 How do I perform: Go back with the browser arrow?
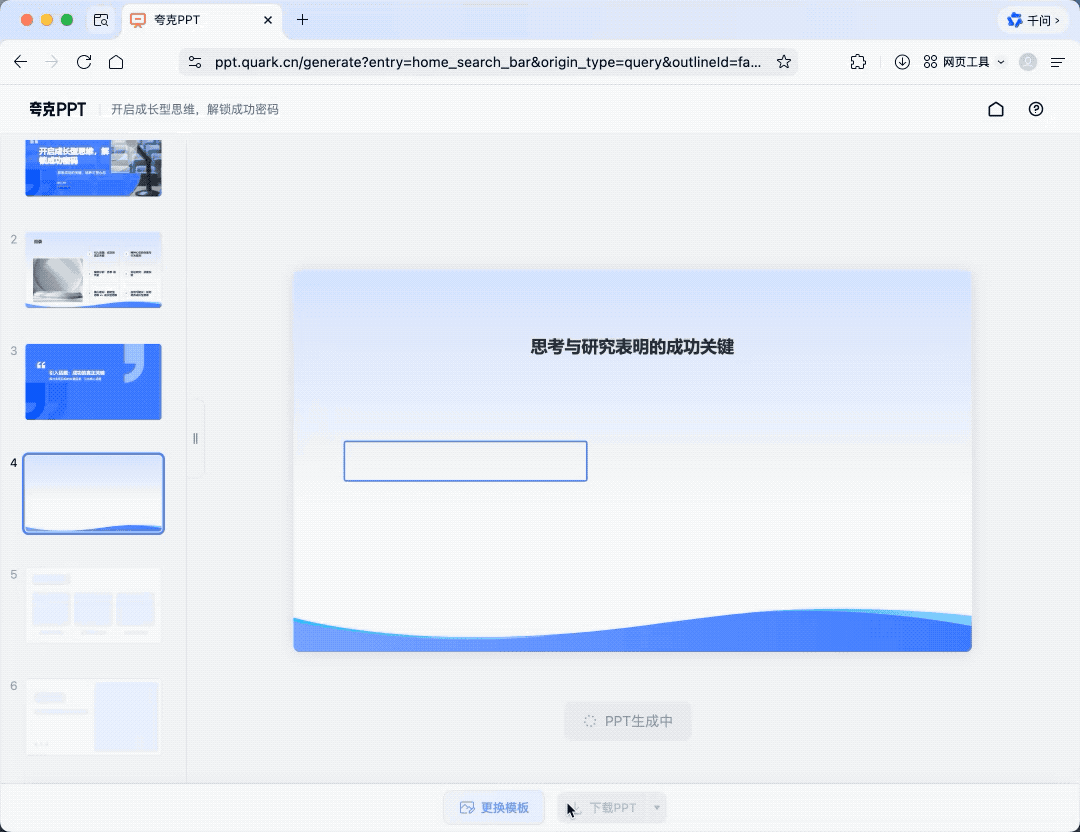20,62
